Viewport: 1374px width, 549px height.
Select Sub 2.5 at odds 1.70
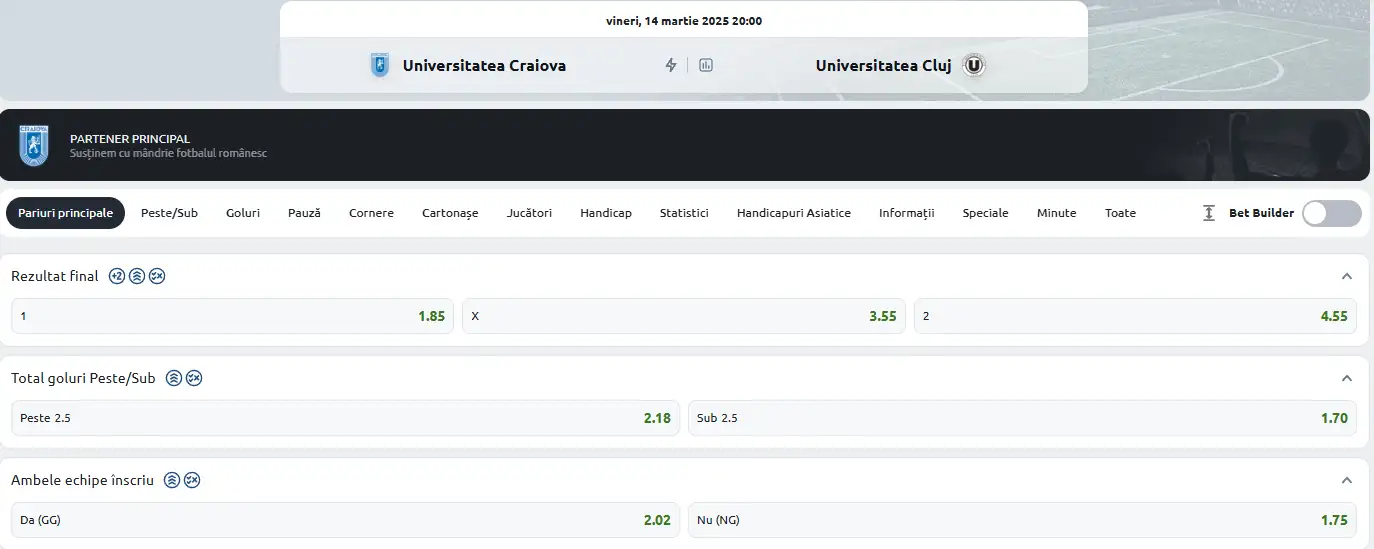[1022, 418]
